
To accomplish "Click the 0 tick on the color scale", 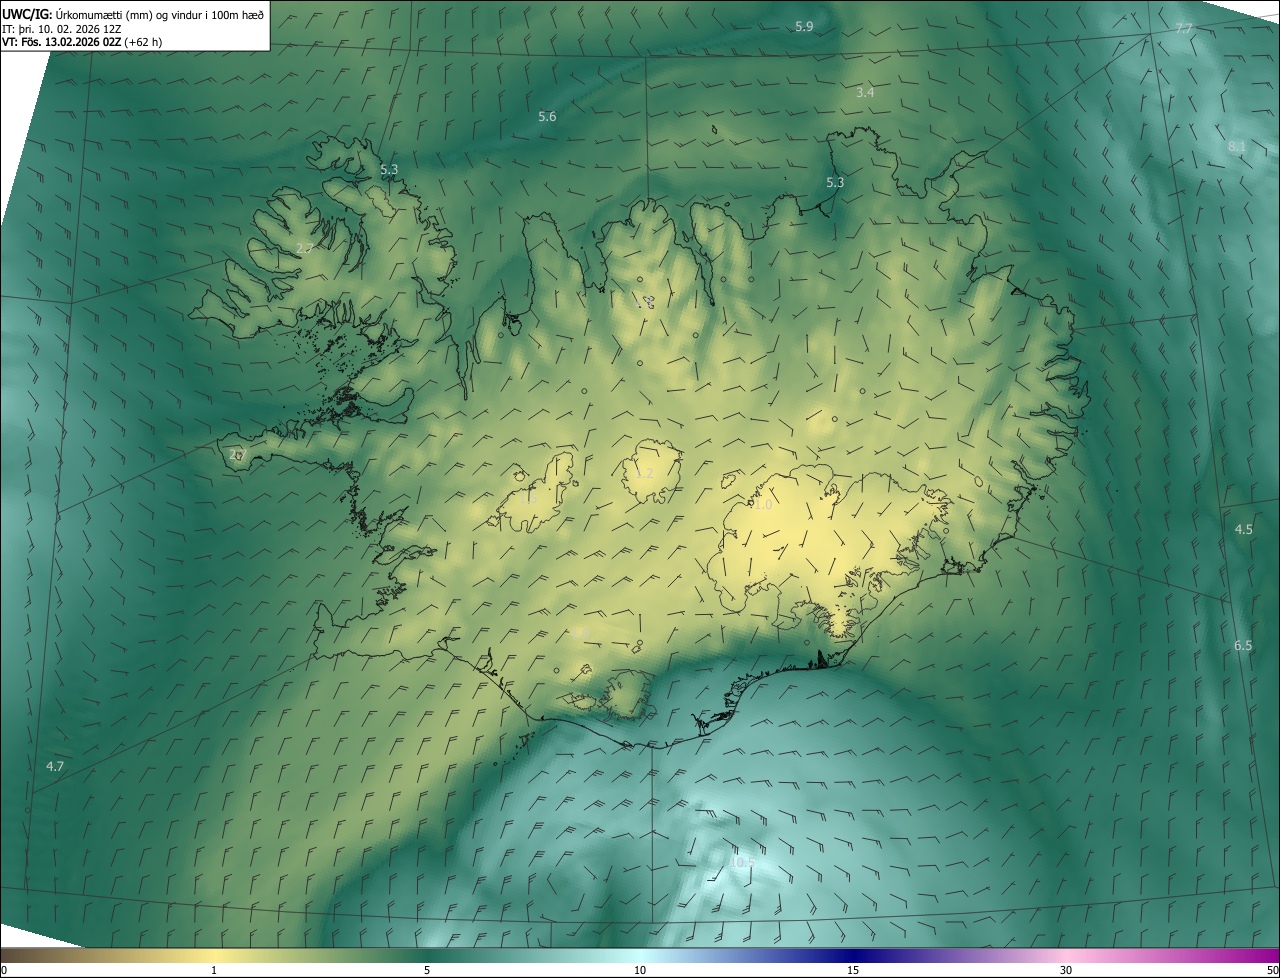I will click(x=4, y=970).
